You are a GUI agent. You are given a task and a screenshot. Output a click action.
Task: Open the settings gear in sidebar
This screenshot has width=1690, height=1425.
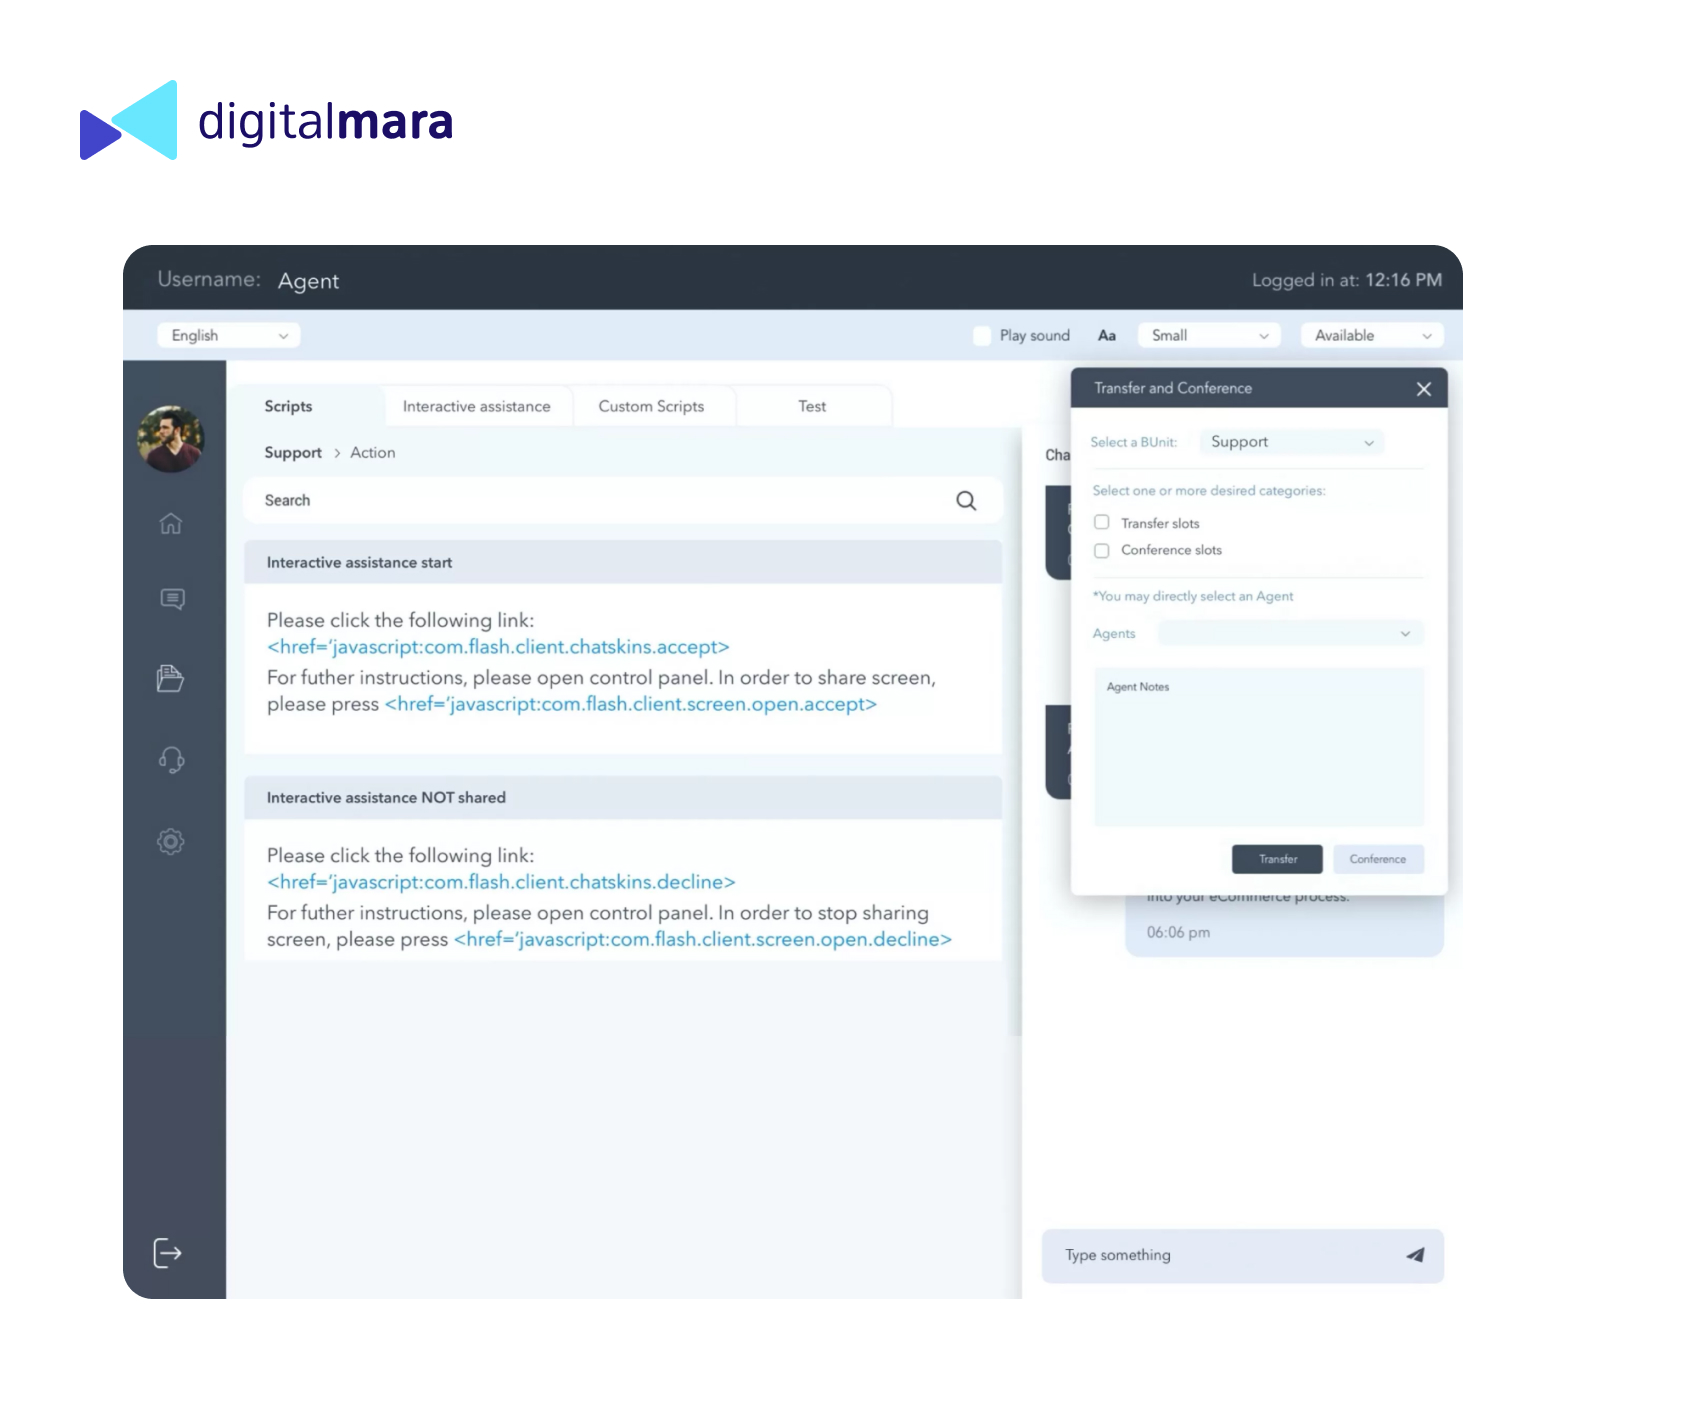171,842
